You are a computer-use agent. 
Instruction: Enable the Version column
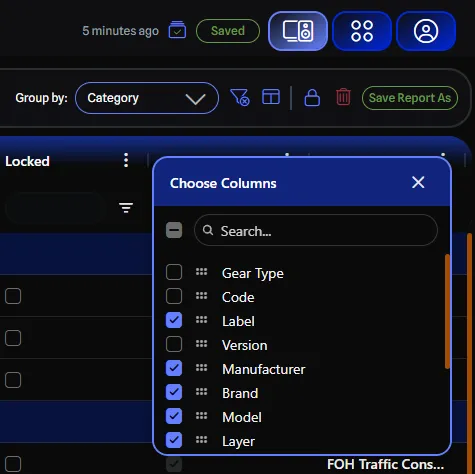click(174, 344)
